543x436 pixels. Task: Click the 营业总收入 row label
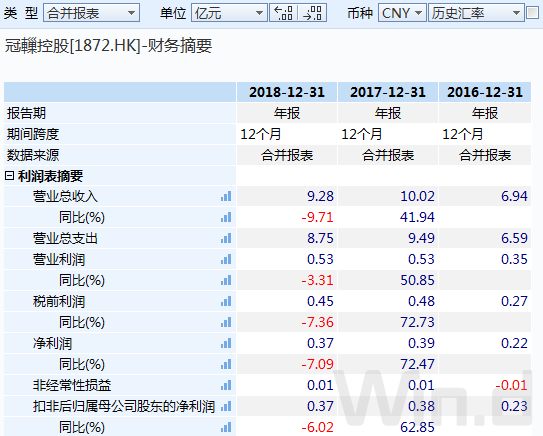(65, 196)
